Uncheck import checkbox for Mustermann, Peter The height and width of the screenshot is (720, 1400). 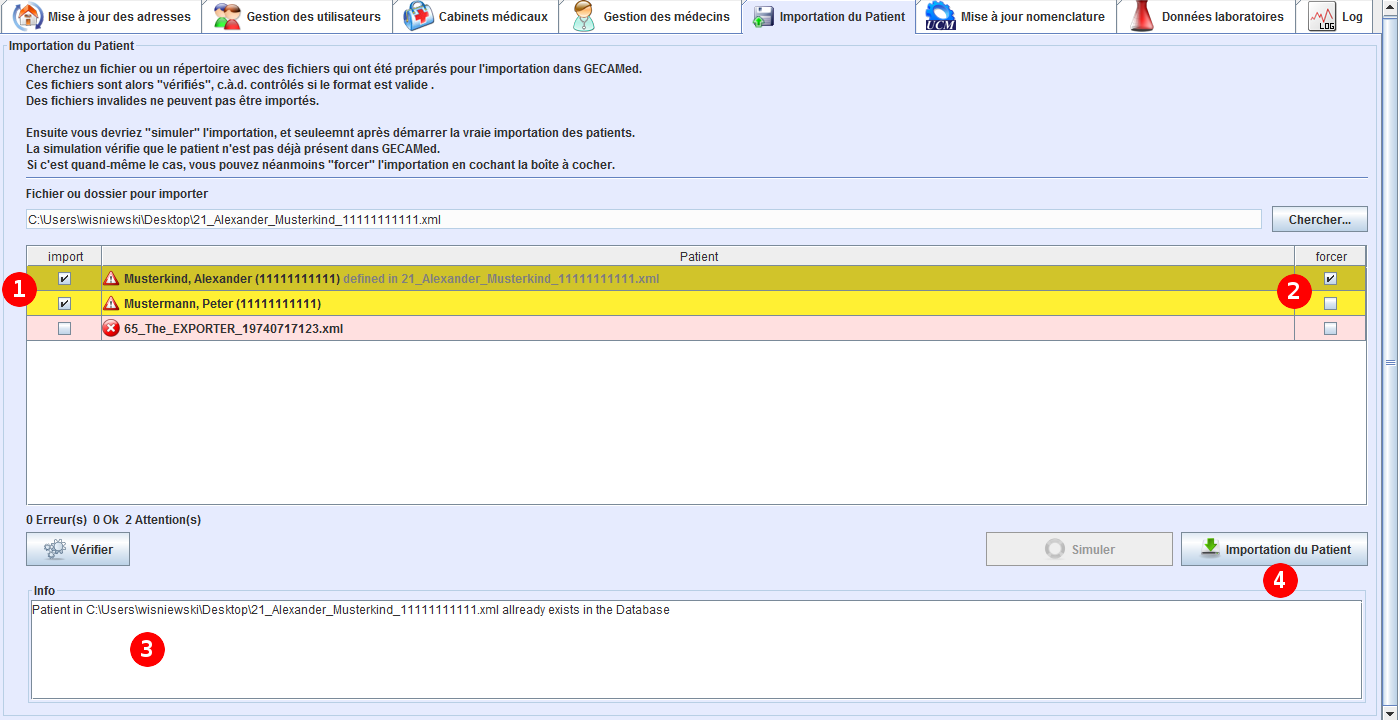coord(64,303)
